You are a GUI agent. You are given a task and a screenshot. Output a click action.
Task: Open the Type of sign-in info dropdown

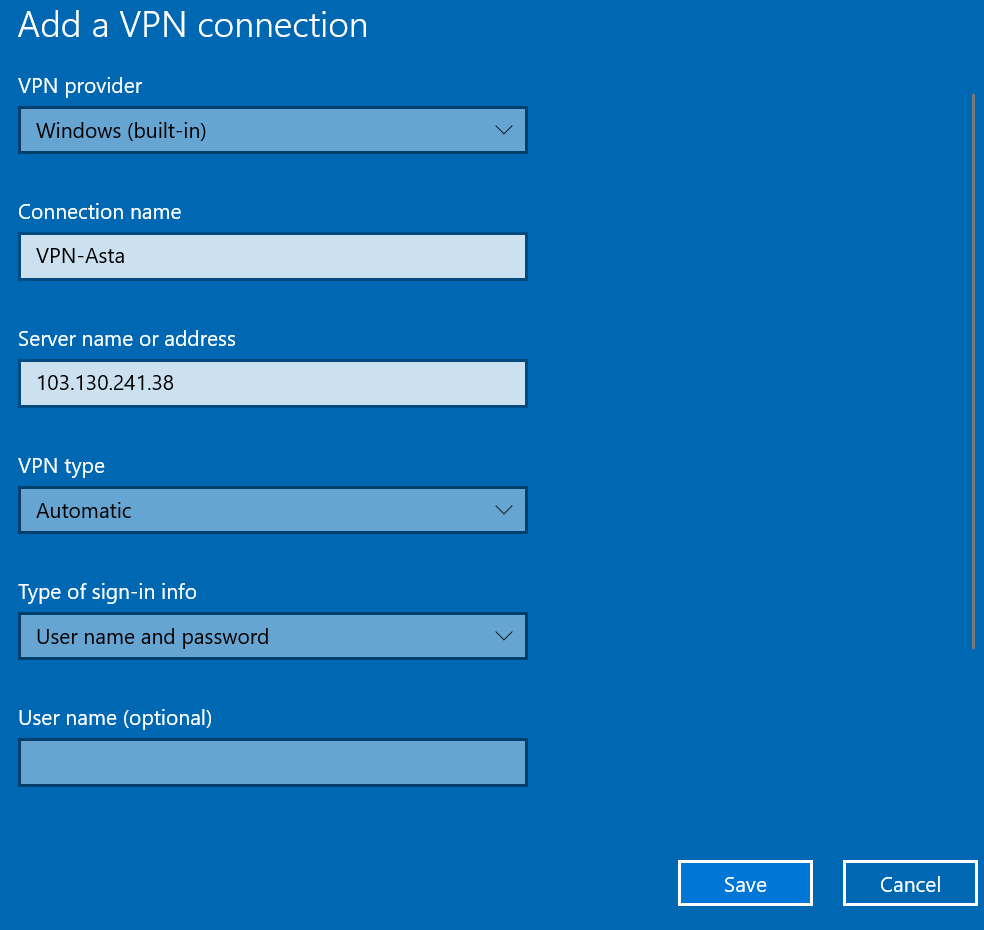pos(272,636)
